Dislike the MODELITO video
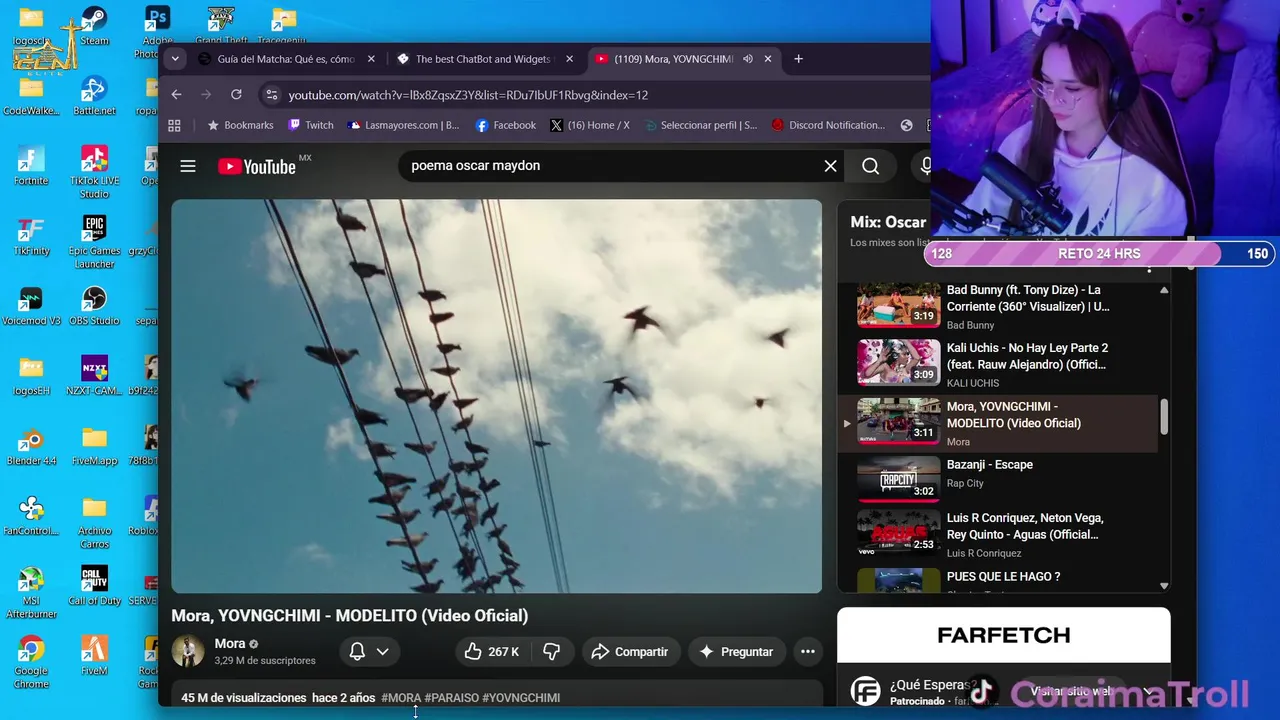Screen dimensions: 1280x720 pyautogui.click(x=551, y=652)
